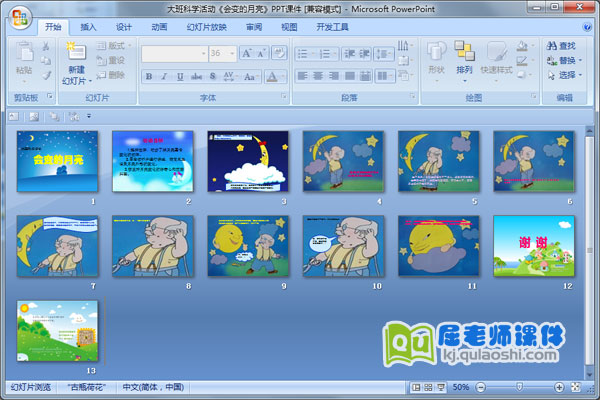600x400 pixels.
Task: Switch to the Slide Show tab
Action: (207, 27)
